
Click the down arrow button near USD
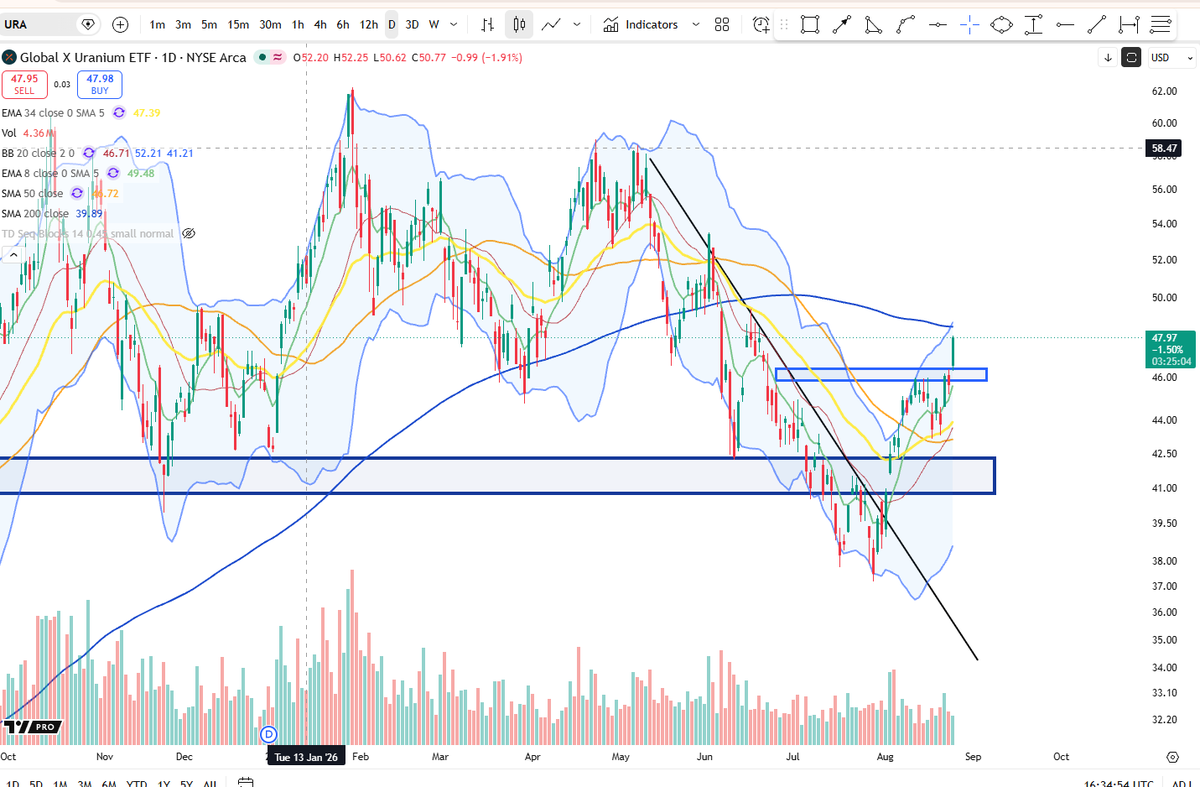point(1108,58)
